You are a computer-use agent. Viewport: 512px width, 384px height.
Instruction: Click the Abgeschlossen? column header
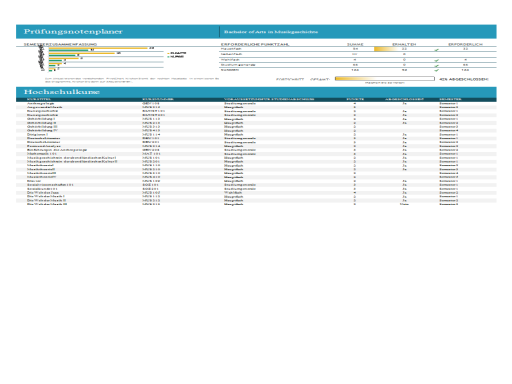click(x=404, y=99)
